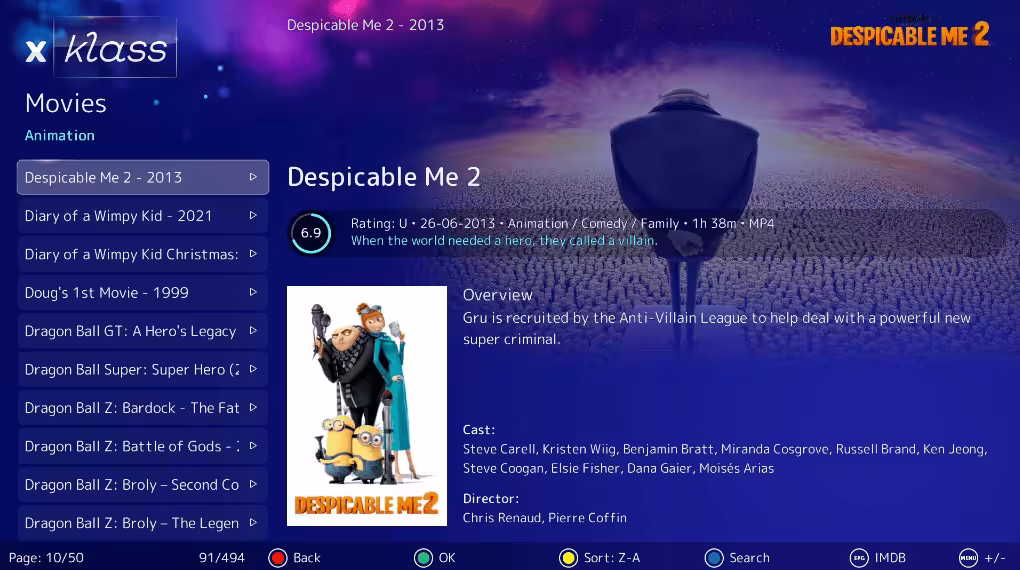The image size is (1020, 570).
Task: Click the Animation category label
Action: [60, 135]
